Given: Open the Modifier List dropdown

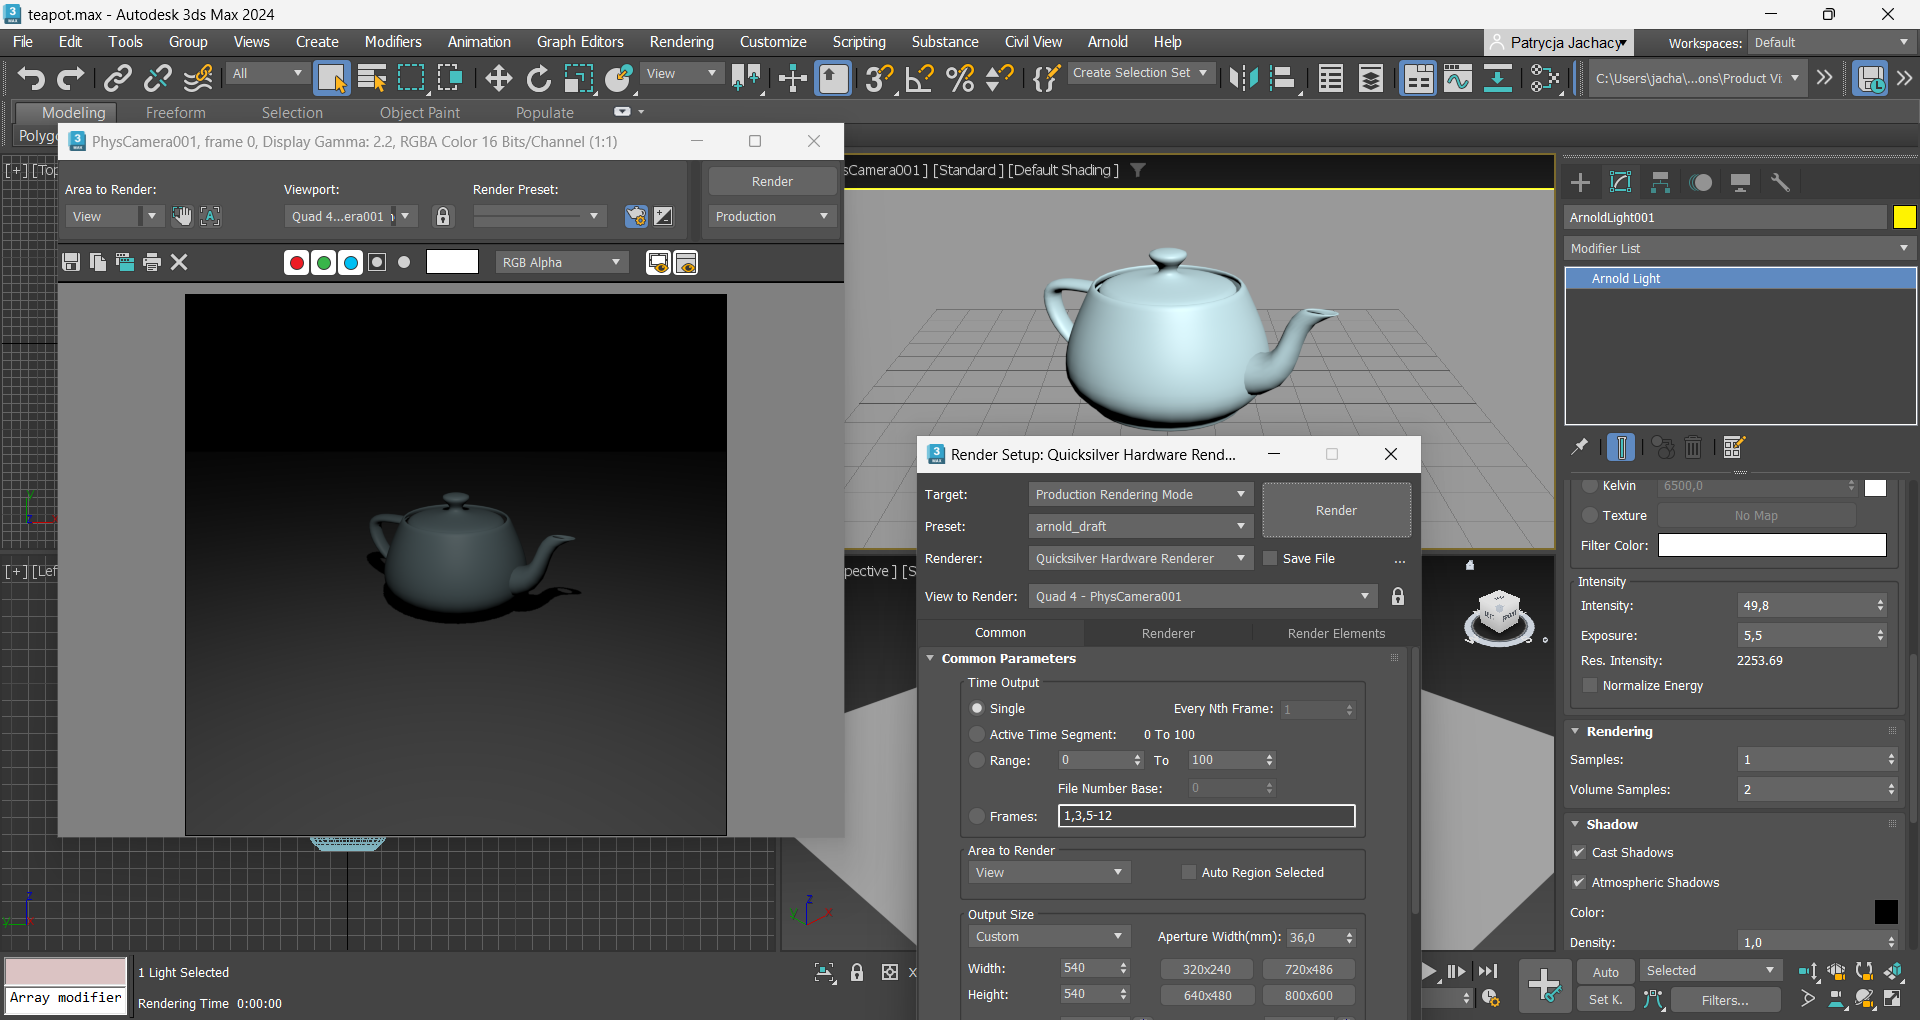Looking at the screenshot, I should click(x=1738, y=248).
